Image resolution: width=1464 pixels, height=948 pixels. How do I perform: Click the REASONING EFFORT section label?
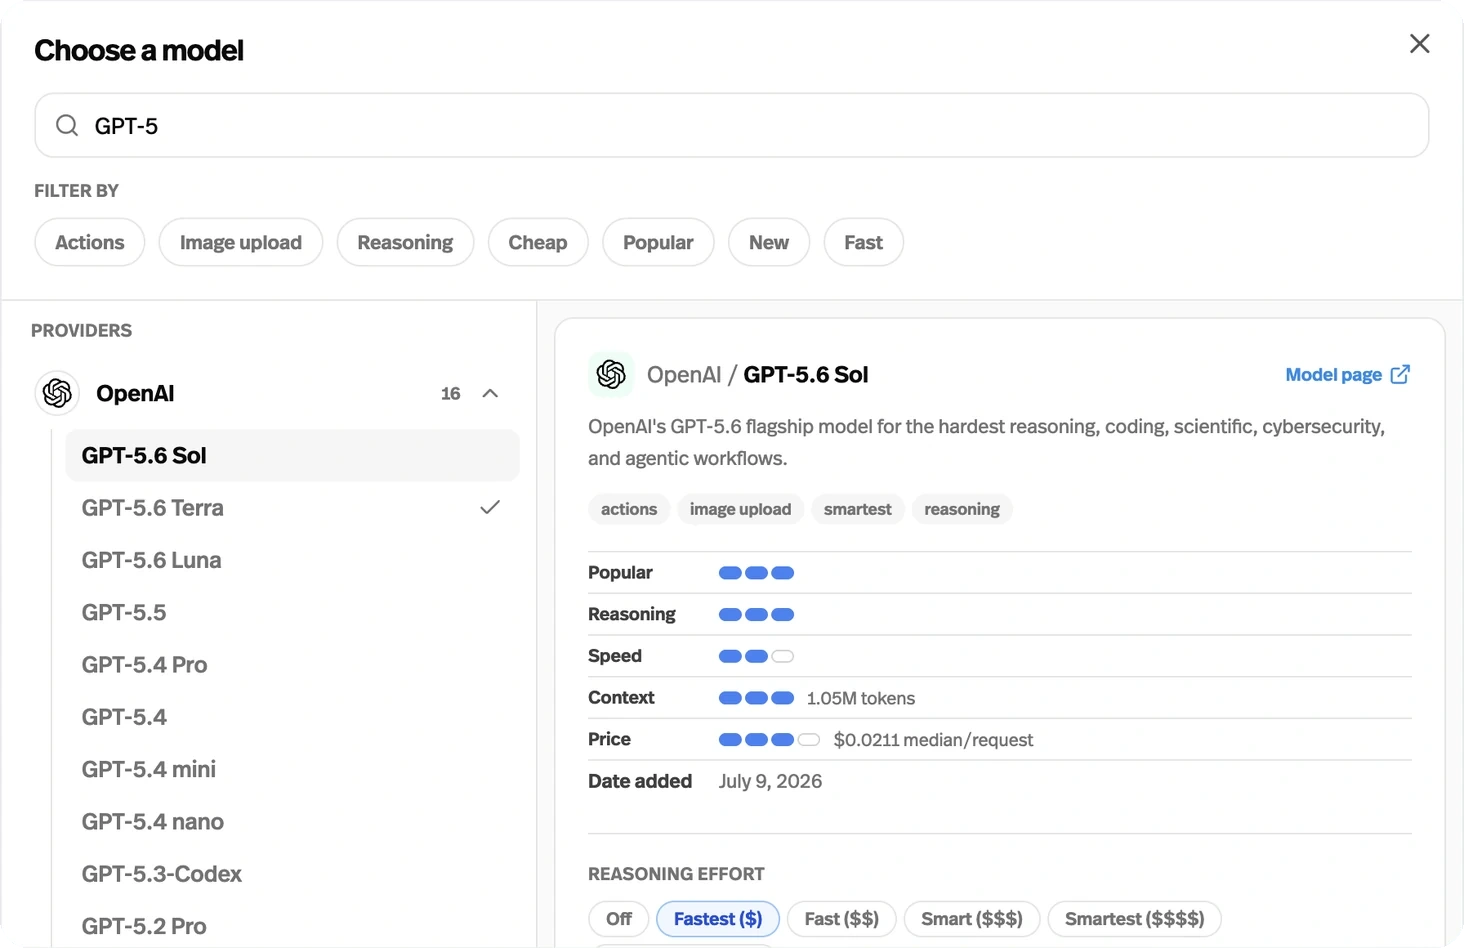676,874
